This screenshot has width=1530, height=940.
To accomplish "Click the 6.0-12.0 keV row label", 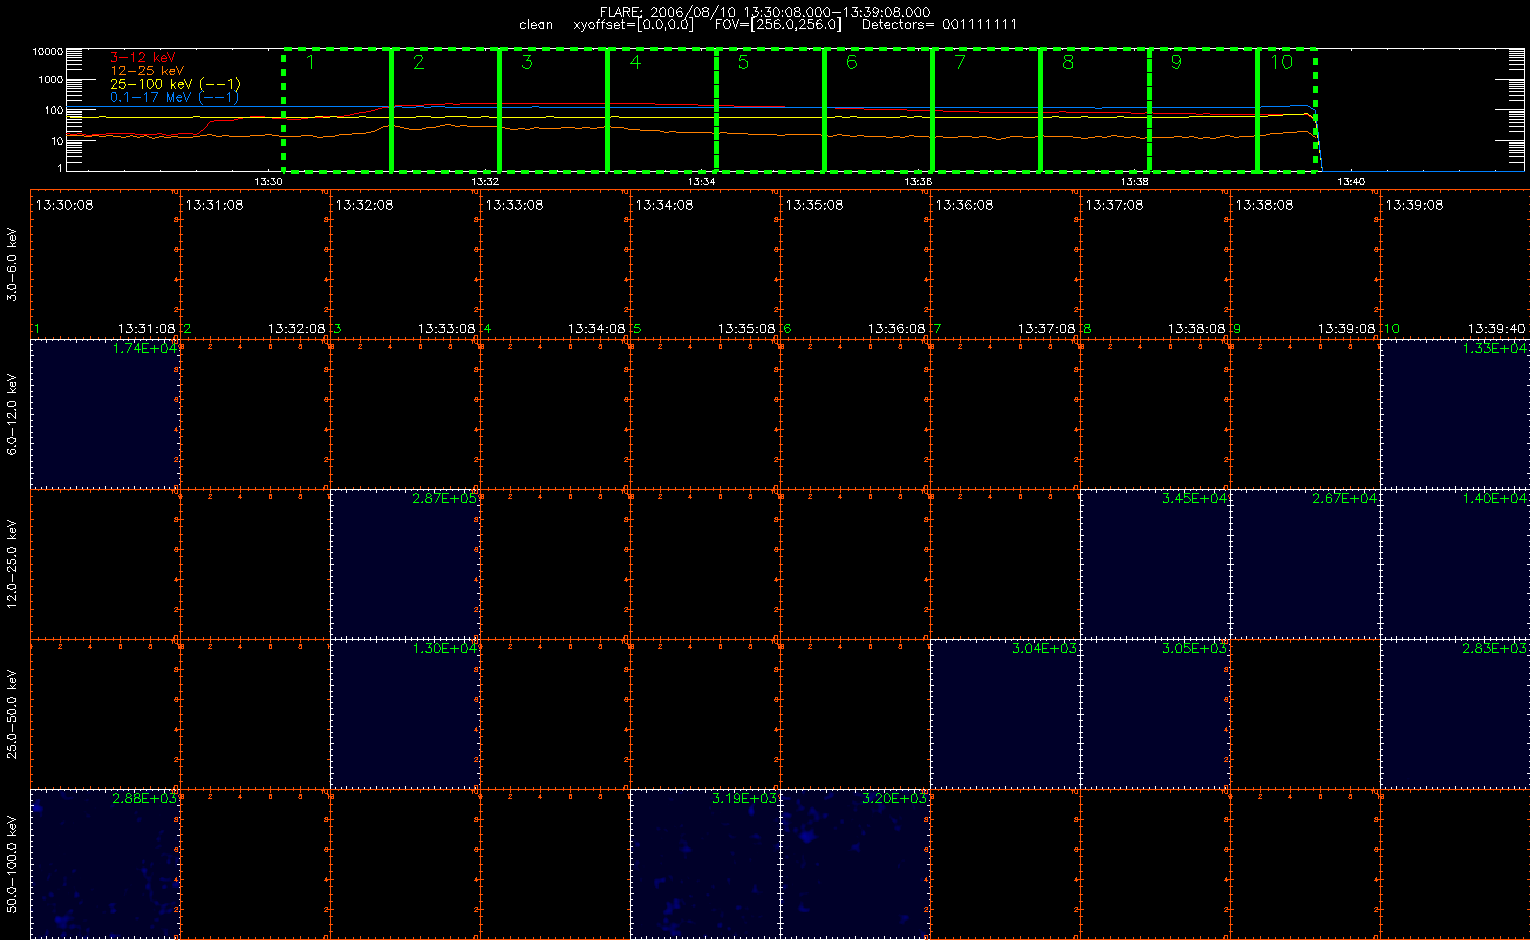I will pyautogui.click(x=12, y=415).
